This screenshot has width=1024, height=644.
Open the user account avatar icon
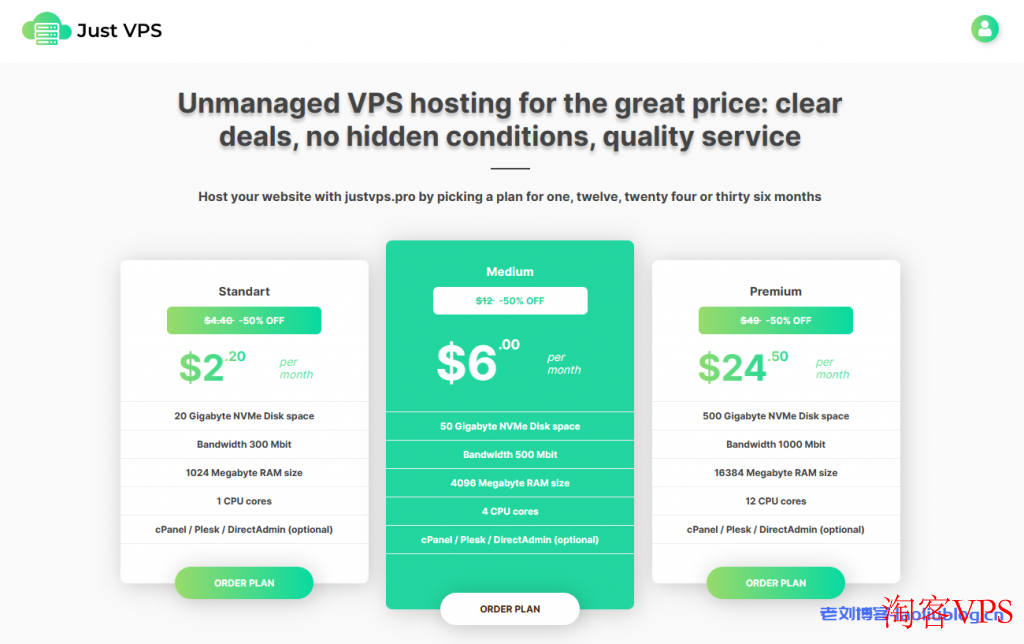[984, 29]
